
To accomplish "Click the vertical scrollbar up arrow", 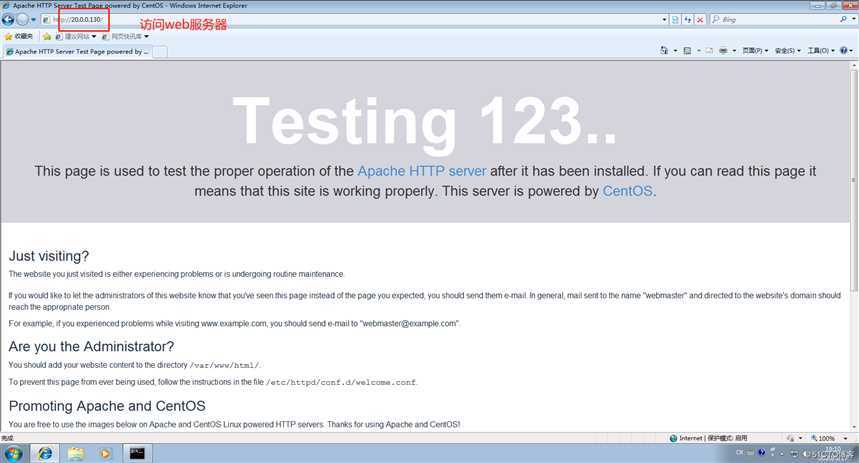I will (854, 66).
